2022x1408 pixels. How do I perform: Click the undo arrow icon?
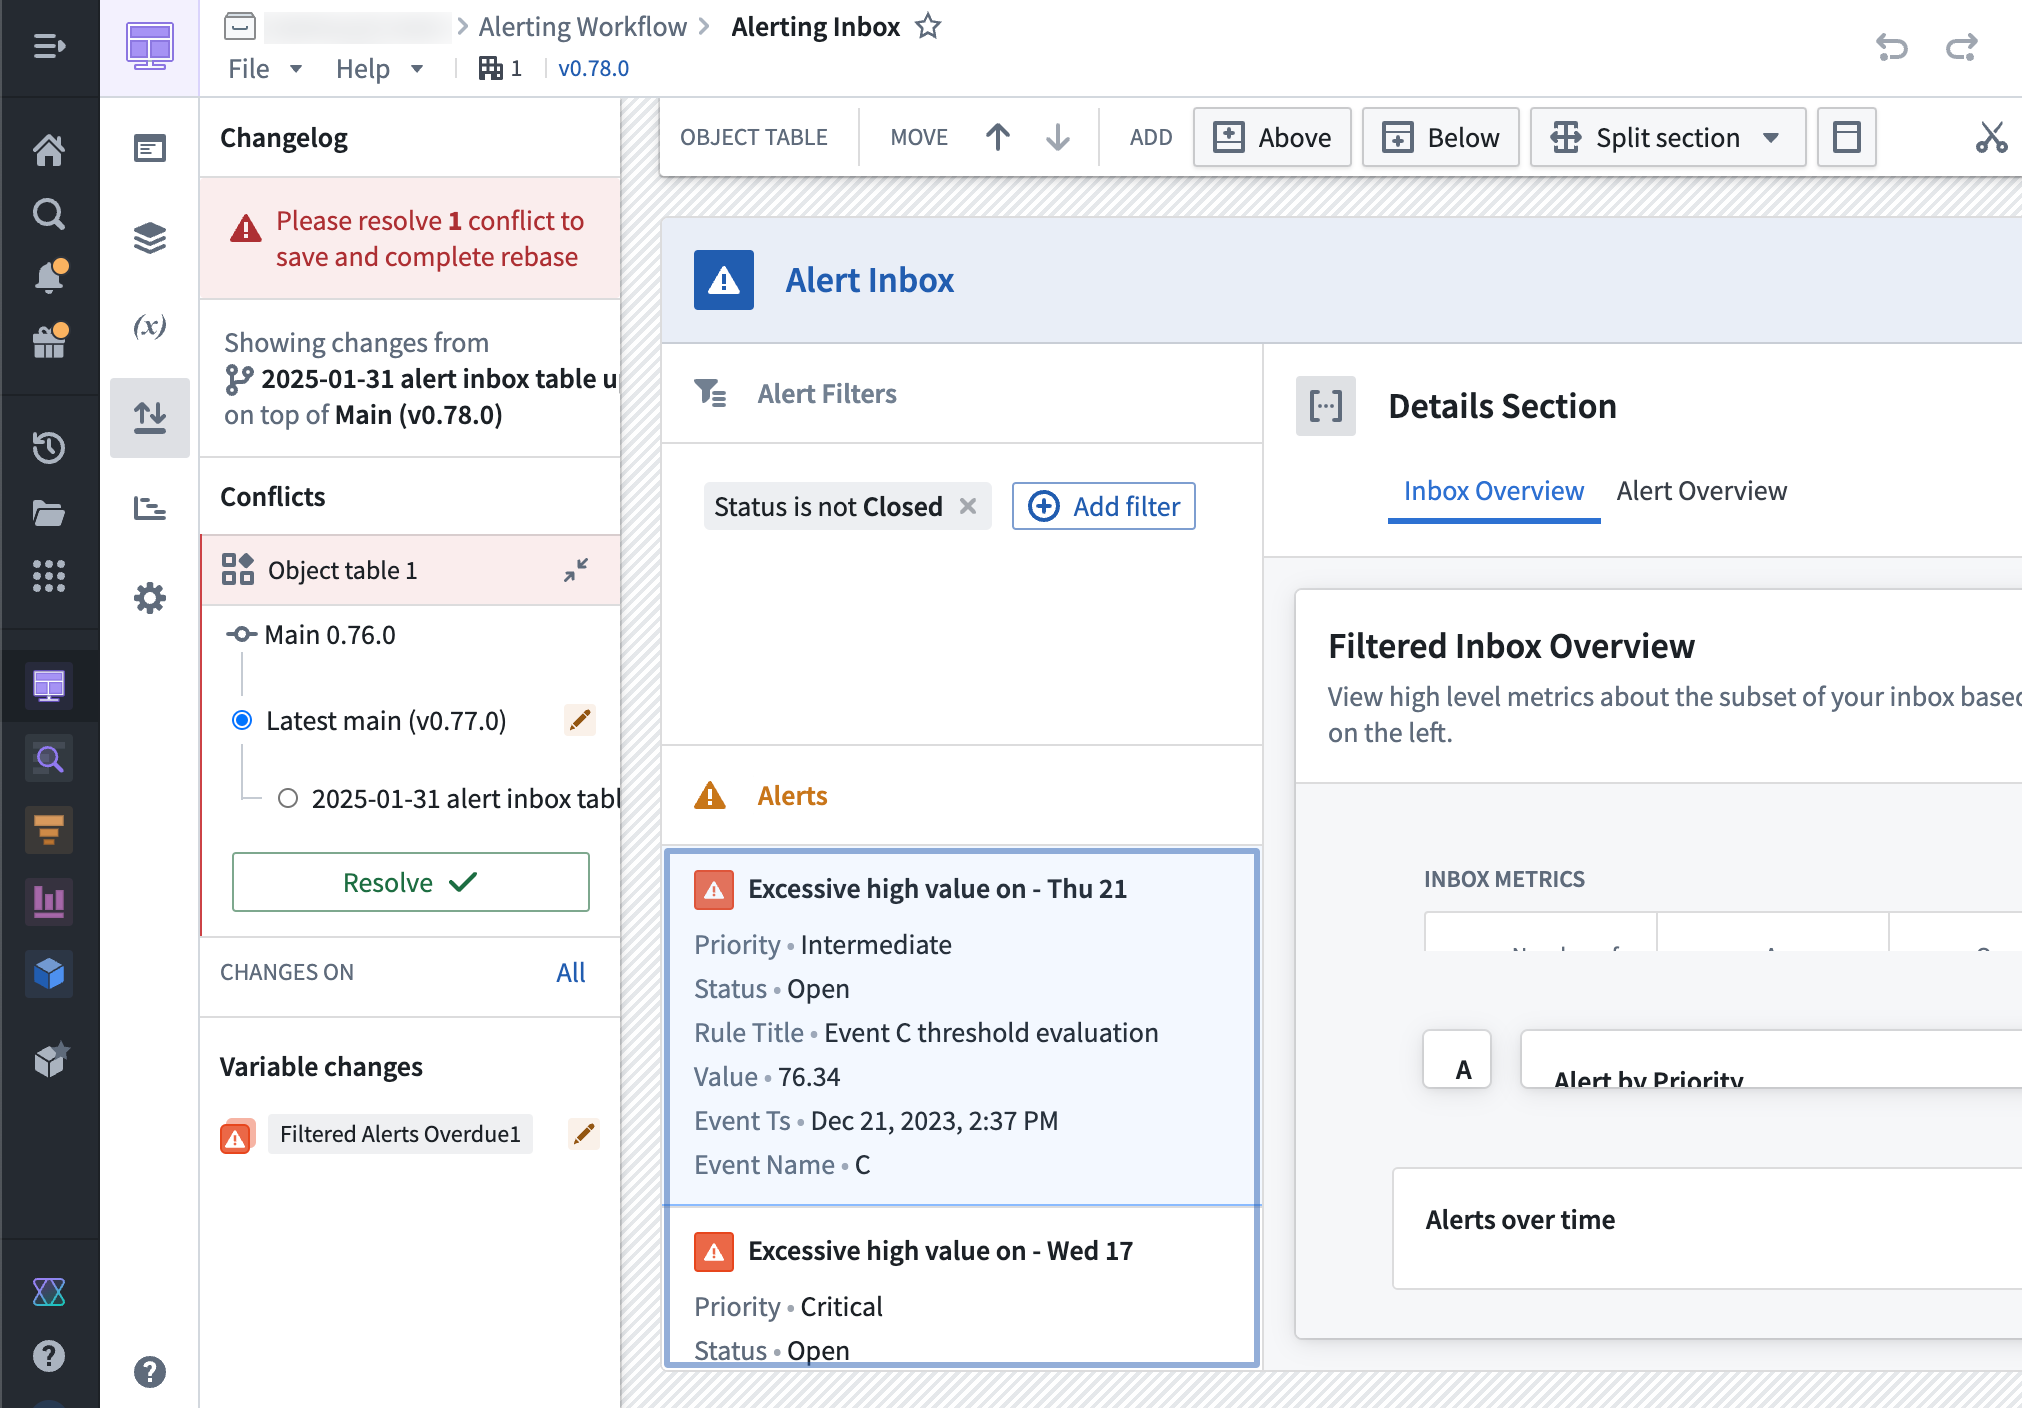[1893, 46]
